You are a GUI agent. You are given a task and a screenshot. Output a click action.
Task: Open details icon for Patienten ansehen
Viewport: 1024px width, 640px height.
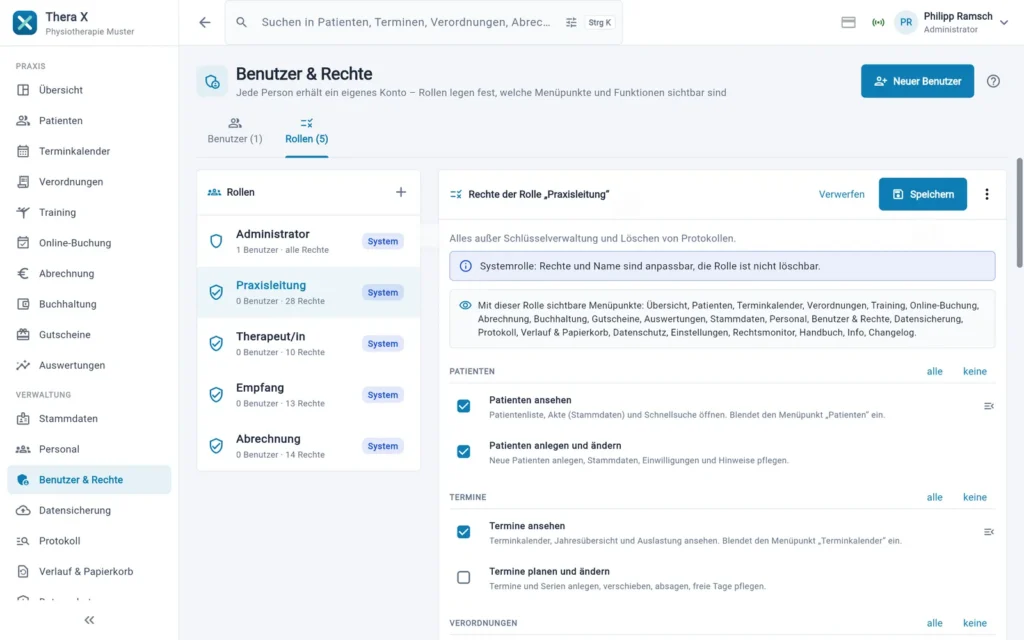click(989, 406)
